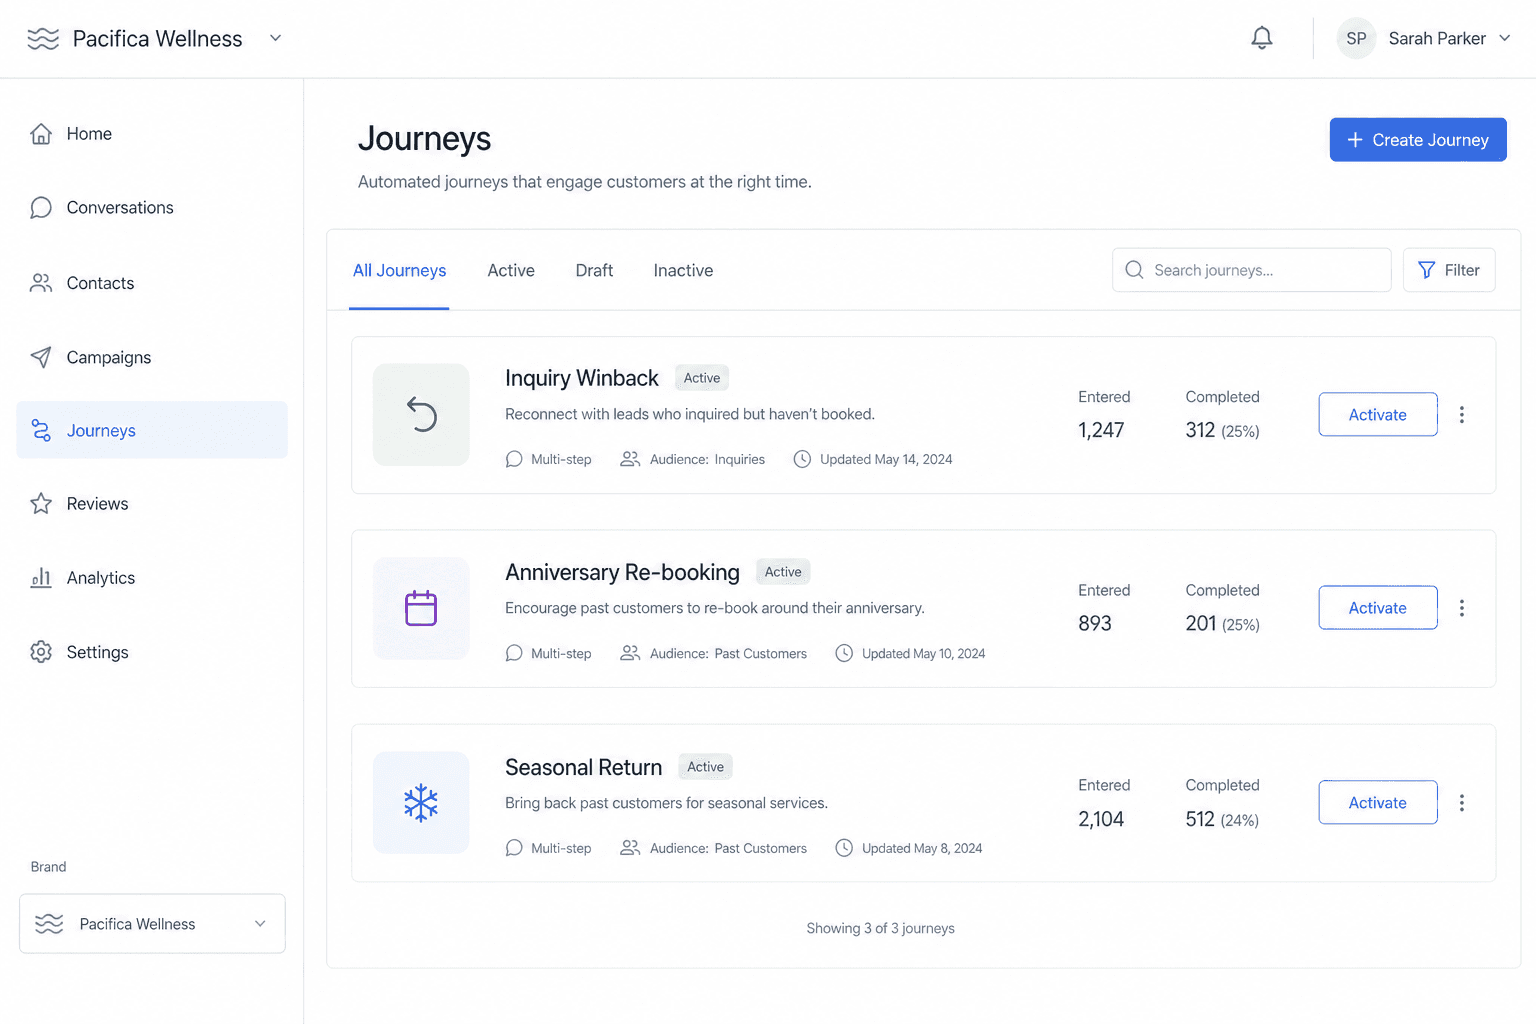The height and width of the screenshot is (1024, 1536).
Task: Click the clock icon beside Updated May 14, 2024
Action: pos(802,459)
